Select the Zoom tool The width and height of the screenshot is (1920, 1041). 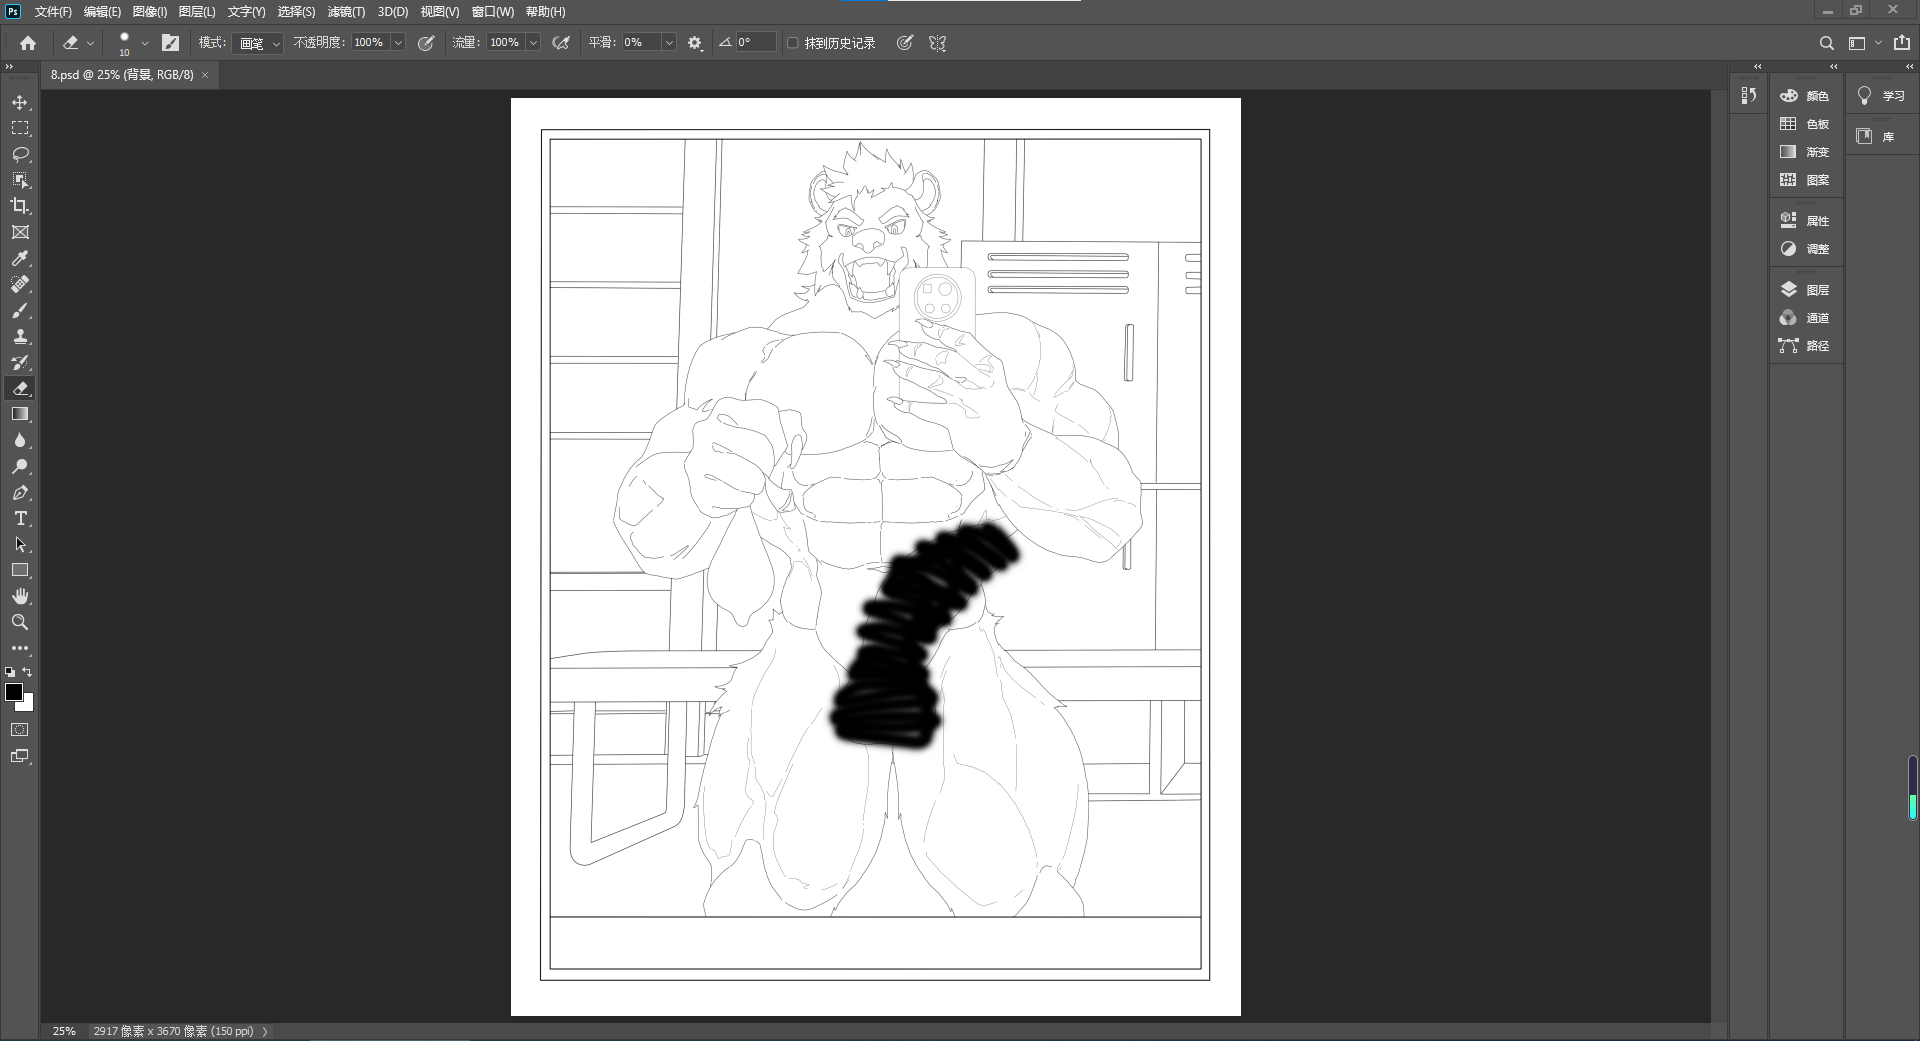coord(20,622)
